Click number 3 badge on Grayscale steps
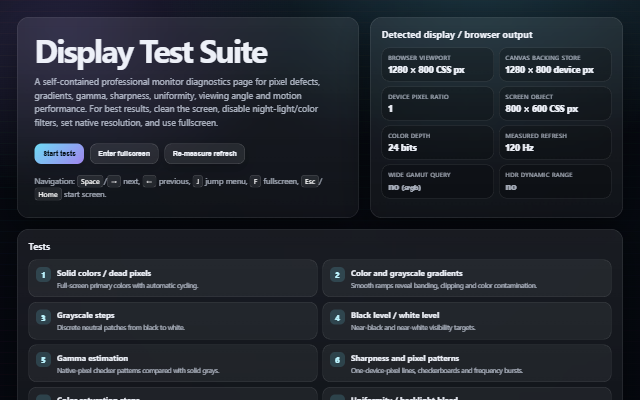 click(x=43, y=318)
